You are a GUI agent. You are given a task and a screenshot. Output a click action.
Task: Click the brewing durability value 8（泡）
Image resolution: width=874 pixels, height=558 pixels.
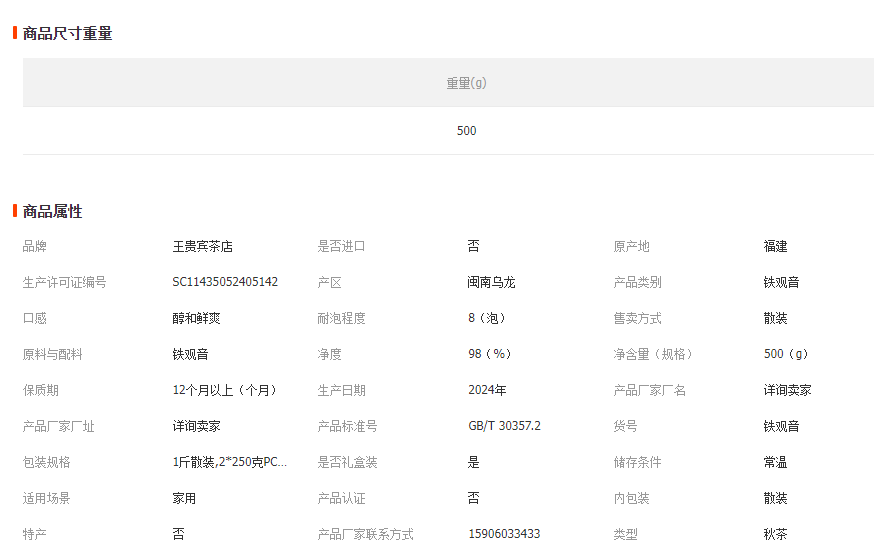487,318
